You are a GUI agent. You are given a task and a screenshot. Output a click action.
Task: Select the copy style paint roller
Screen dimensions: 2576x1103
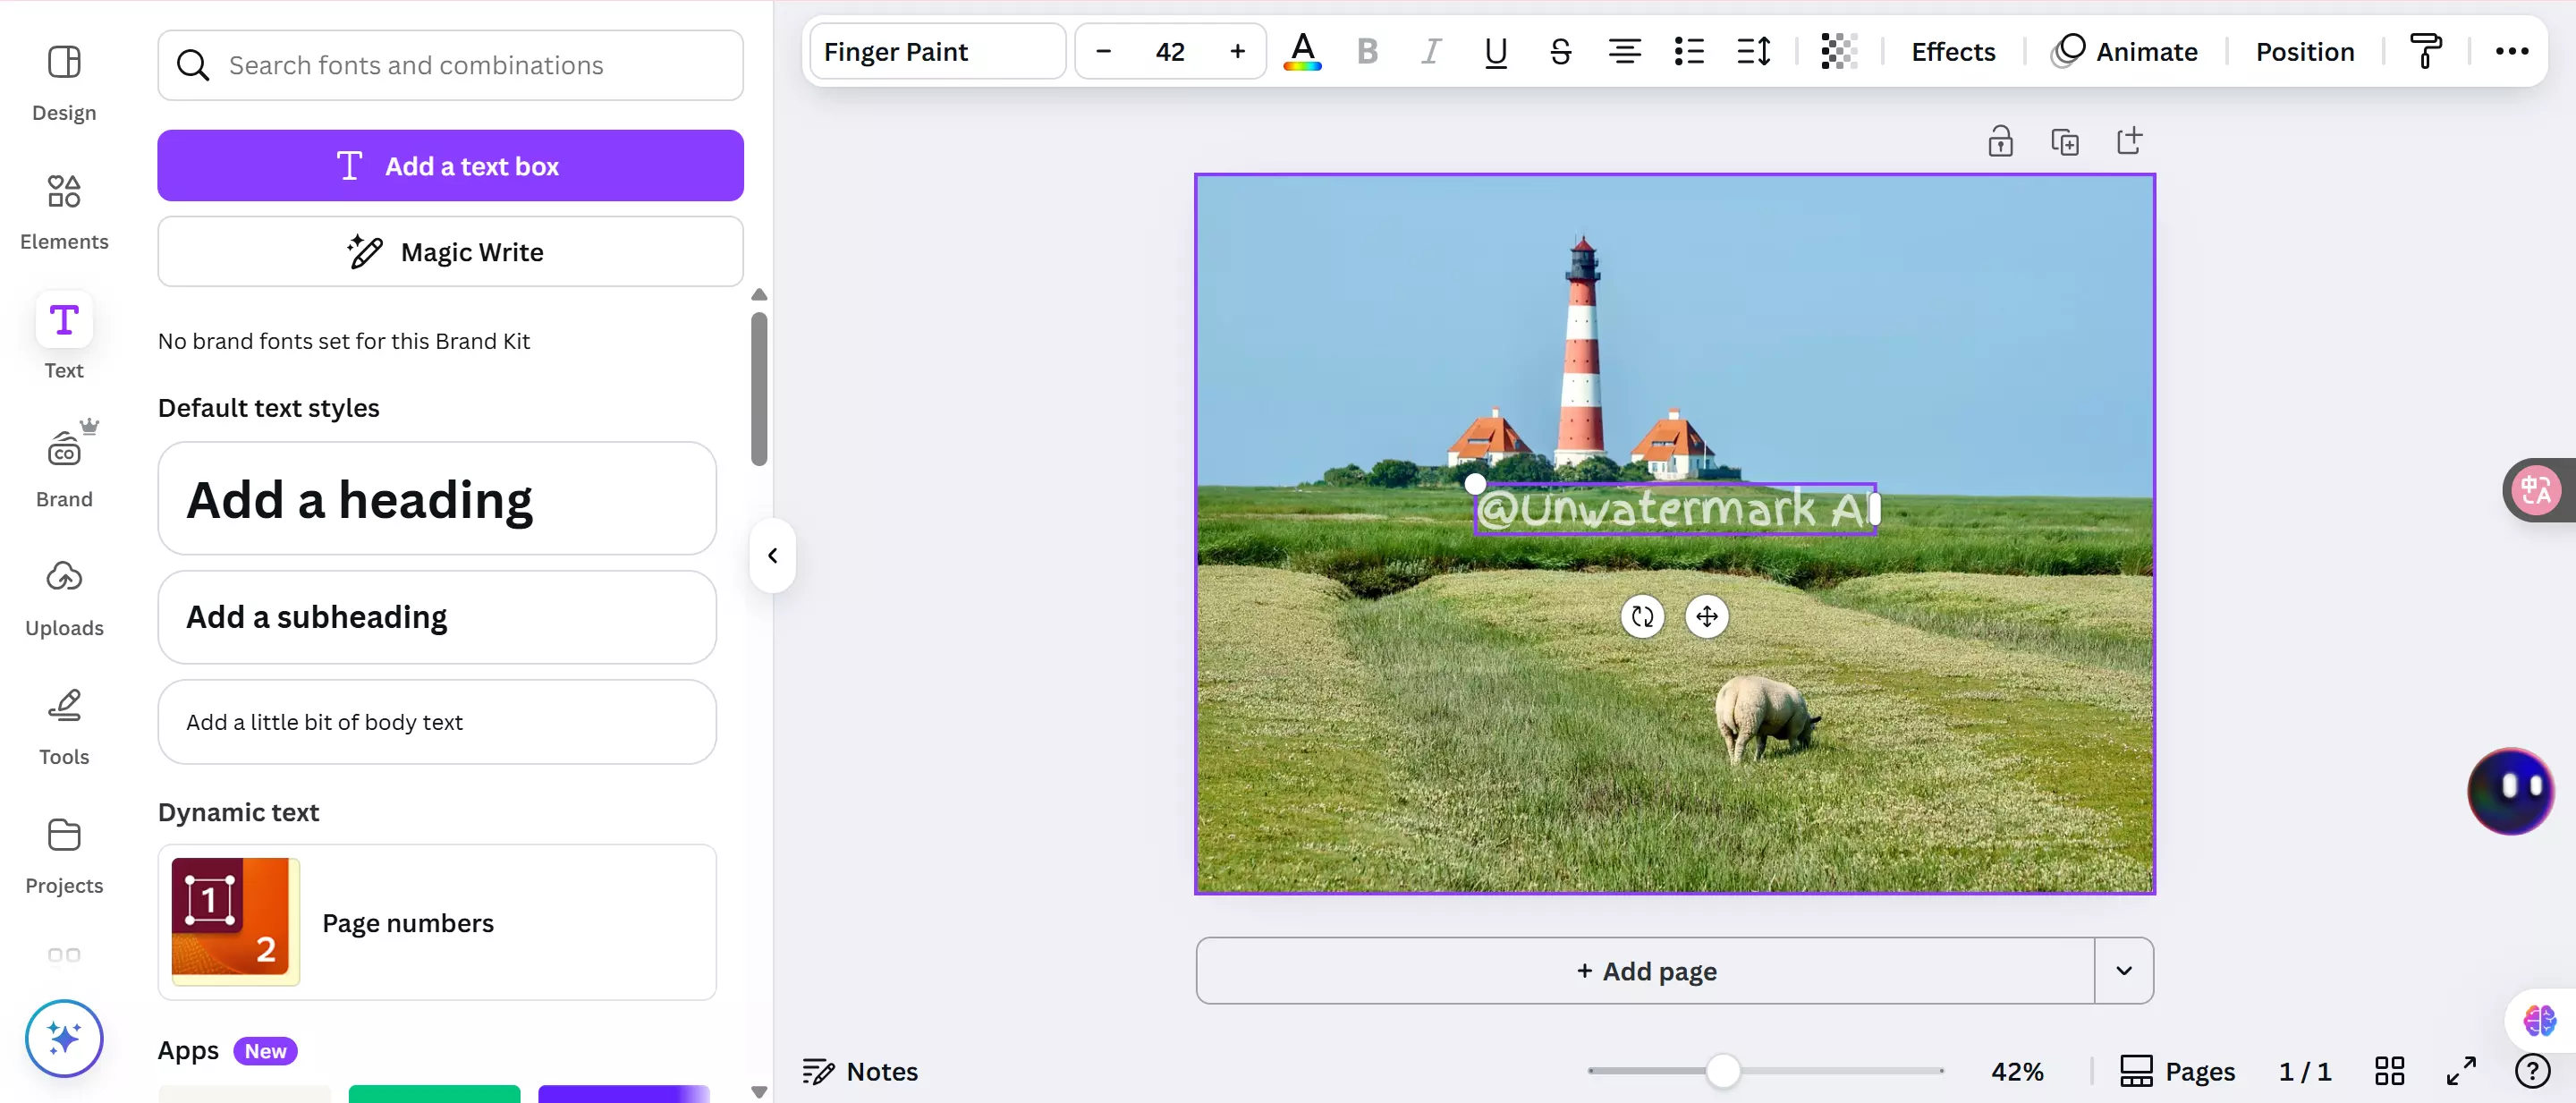(2425, 51)
